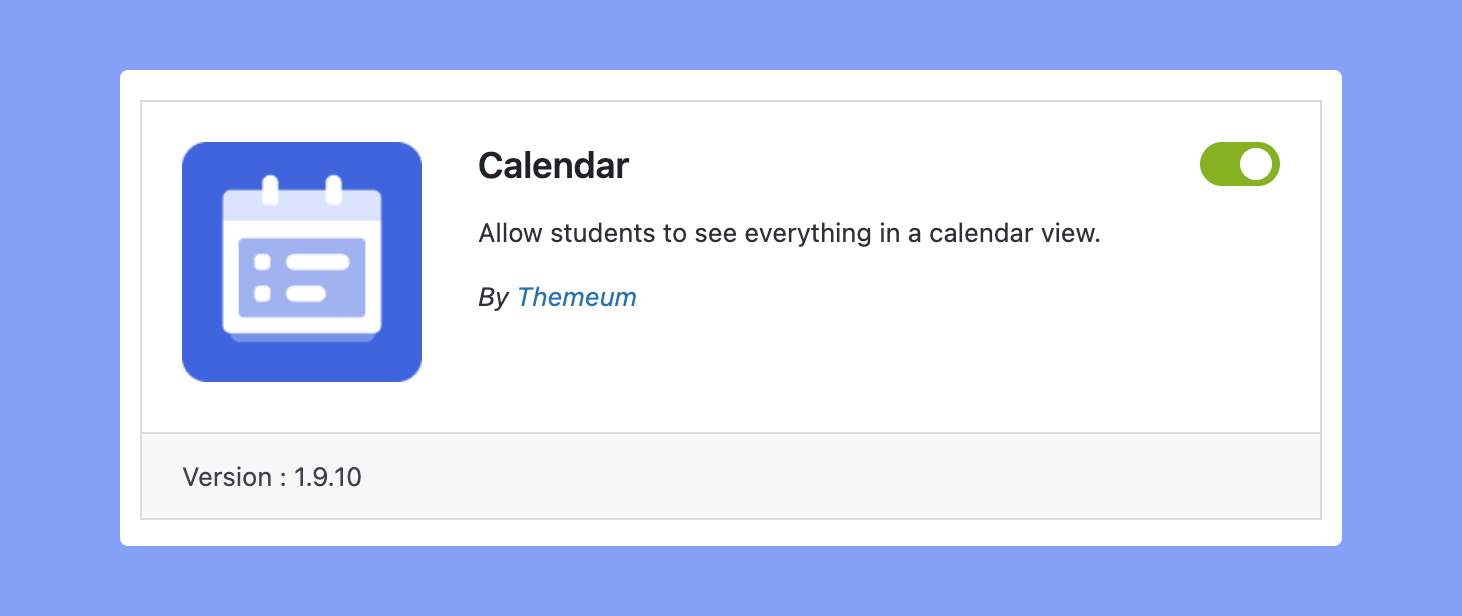The width and height of the screenshot is (1462, 616).
Task: Click the small top square bullet in calendar icon
Action: pos(262,262)
